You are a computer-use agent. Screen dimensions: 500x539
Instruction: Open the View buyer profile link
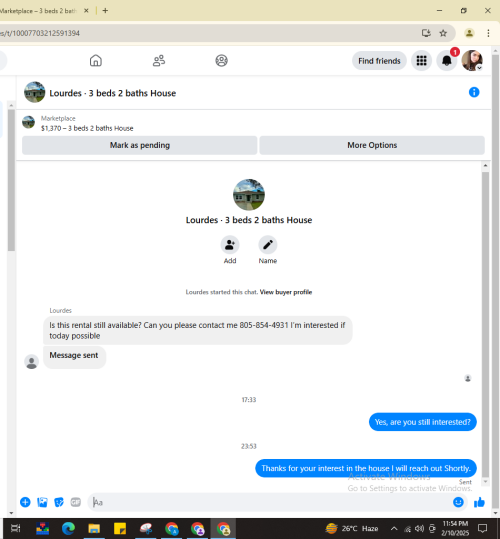[x=286, y=292]
